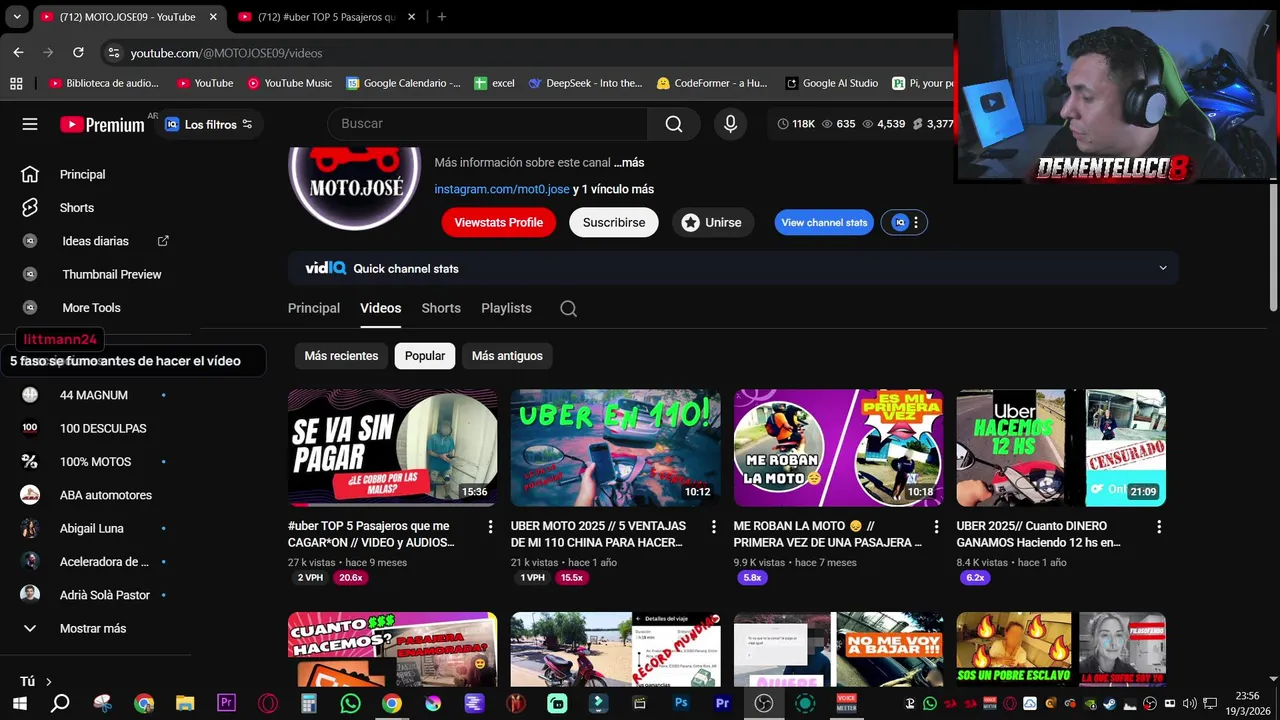The image size is (1280, 720).
Task: Expand channel description with ...más
Action: tap(629, 162)
